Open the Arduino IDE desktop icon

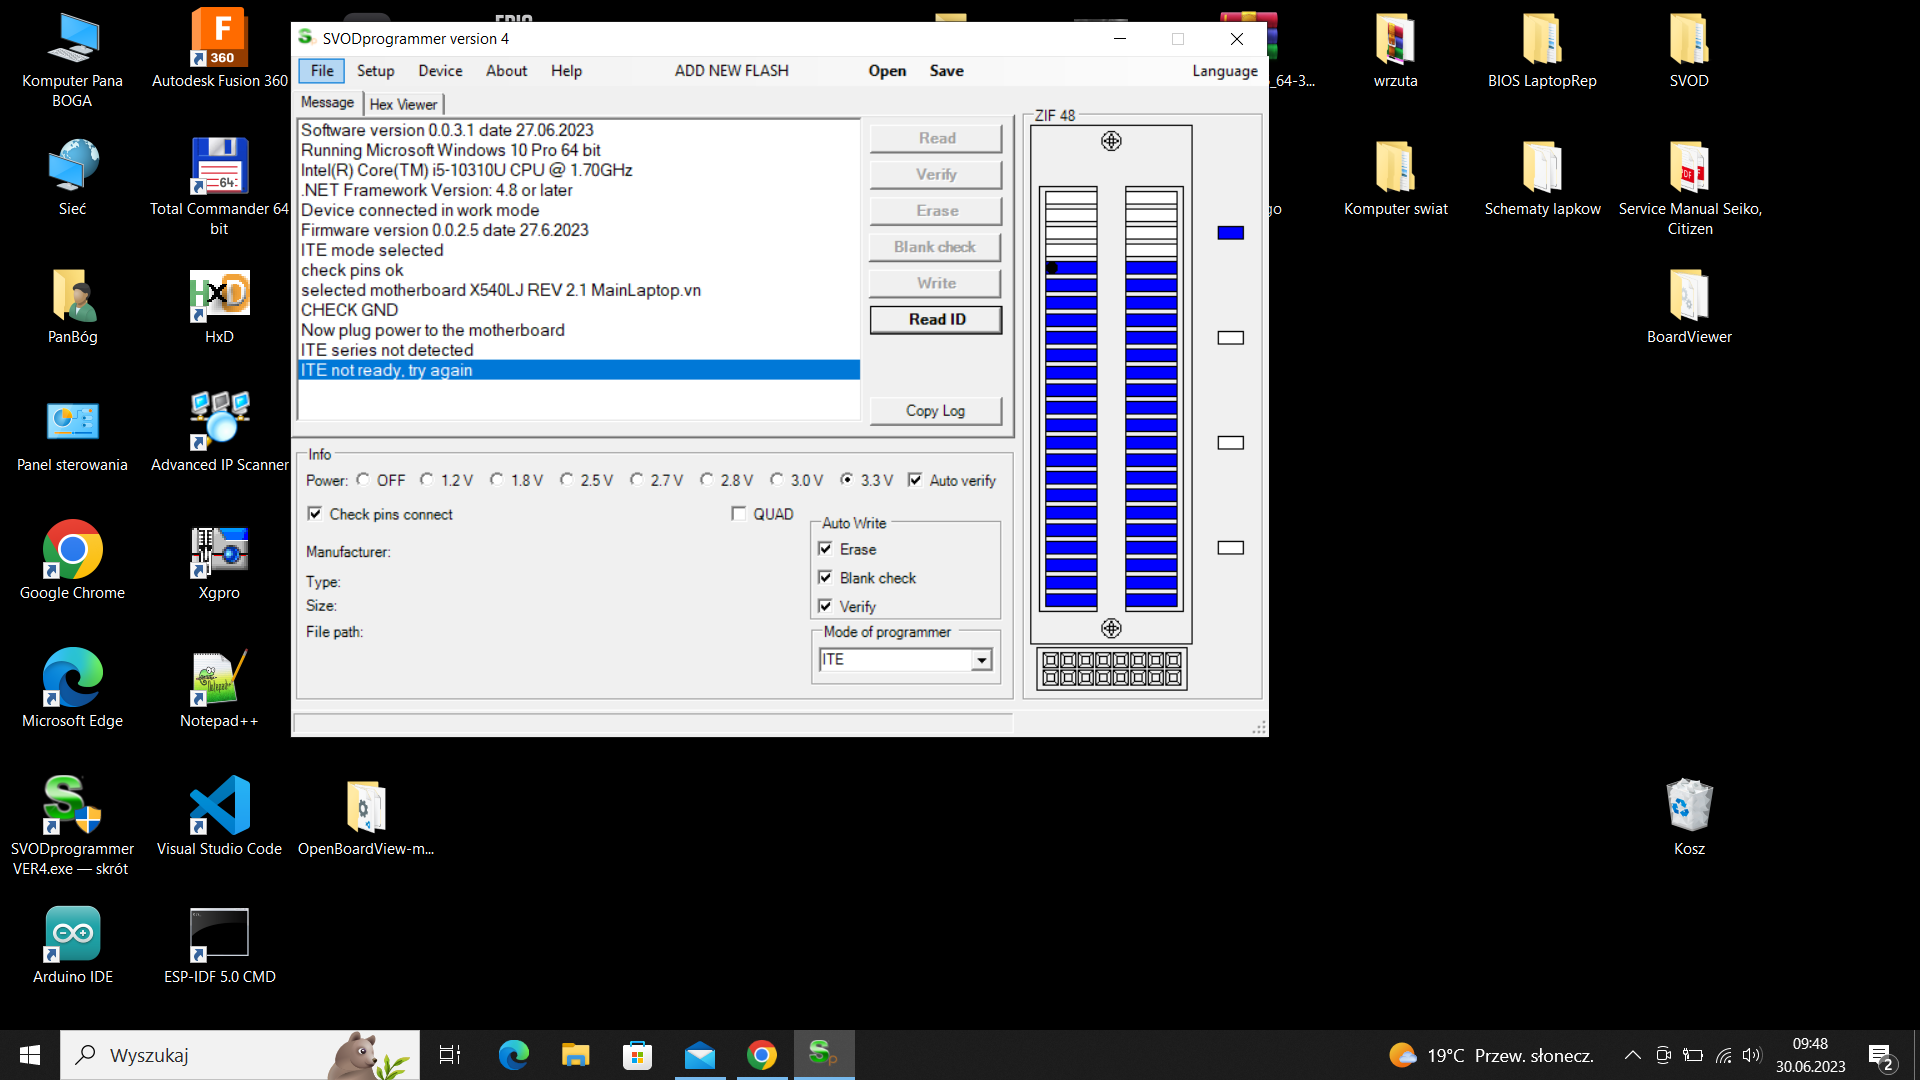pos(72,935)
